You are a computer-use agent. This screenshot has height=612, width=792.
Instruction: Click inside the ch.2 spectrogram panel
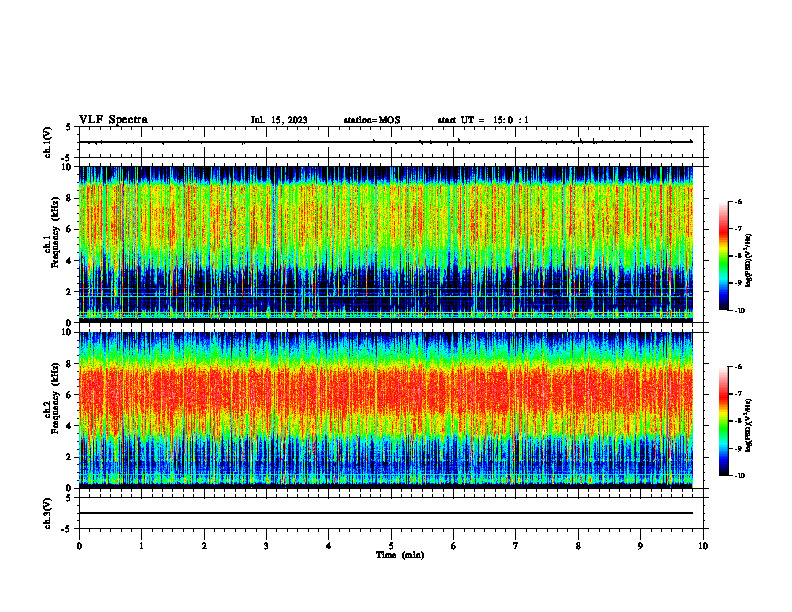pos(386,410)
